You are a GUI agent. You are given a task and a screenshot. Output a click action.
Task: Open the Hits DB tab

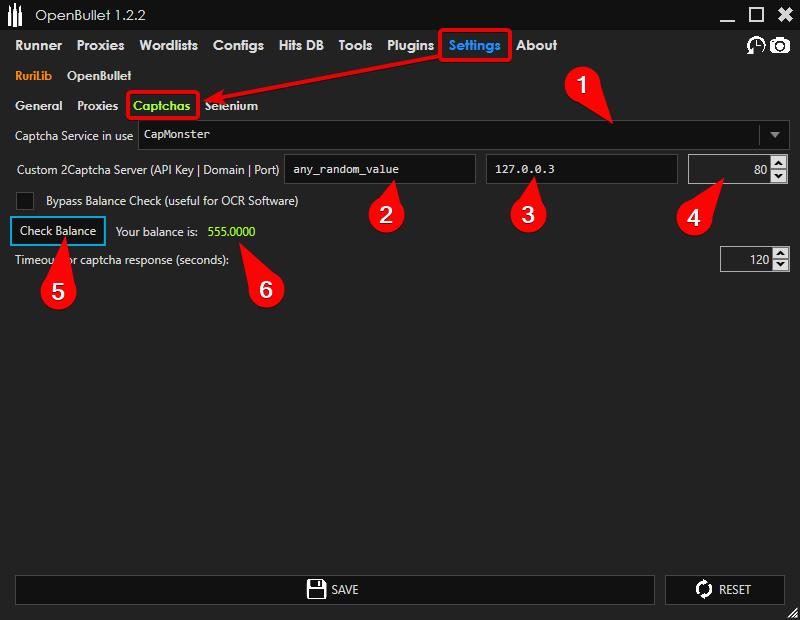[x=301, y=45]
